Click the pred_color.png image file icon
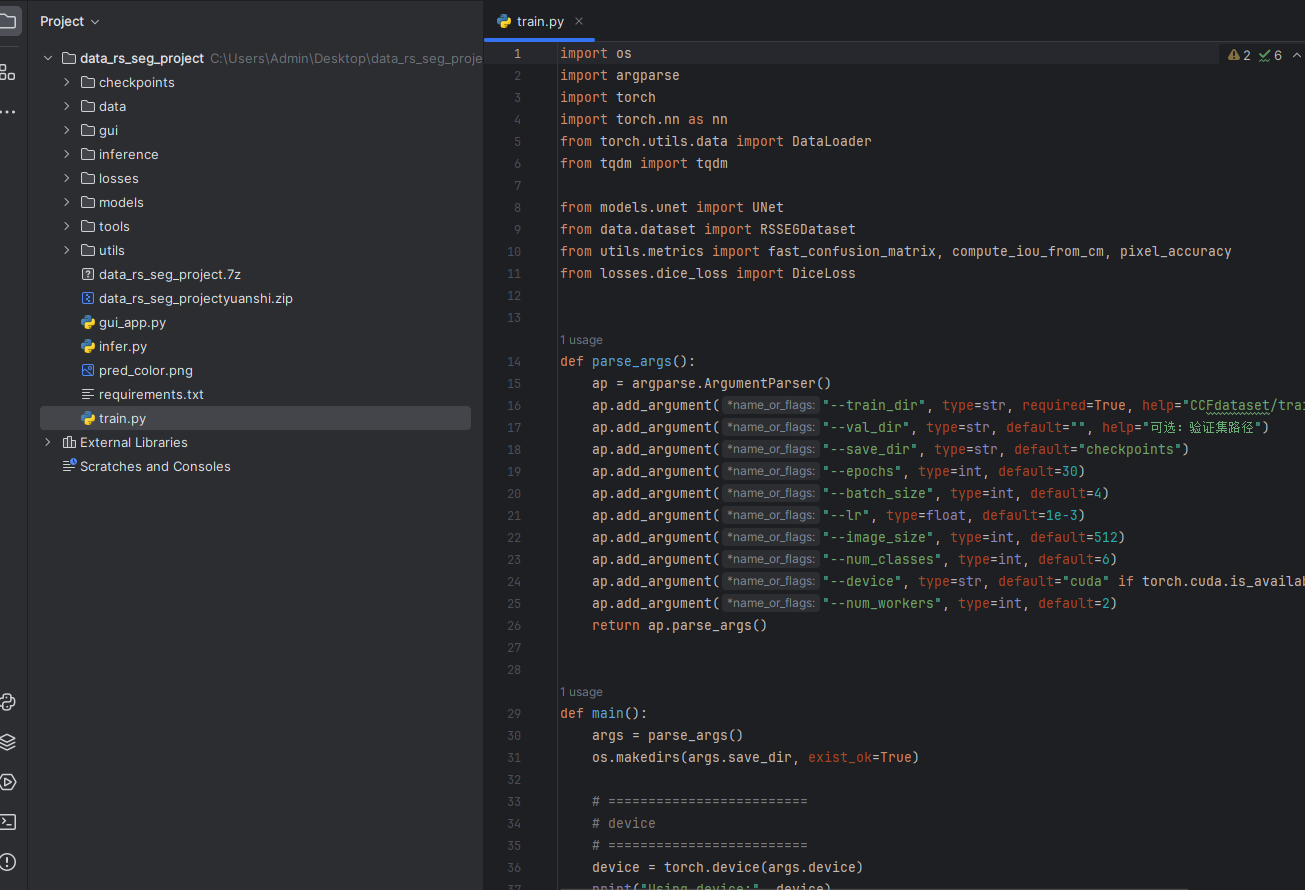This screenshot has height=890, width=1305. pyautogui.click(x=88, y=371)
